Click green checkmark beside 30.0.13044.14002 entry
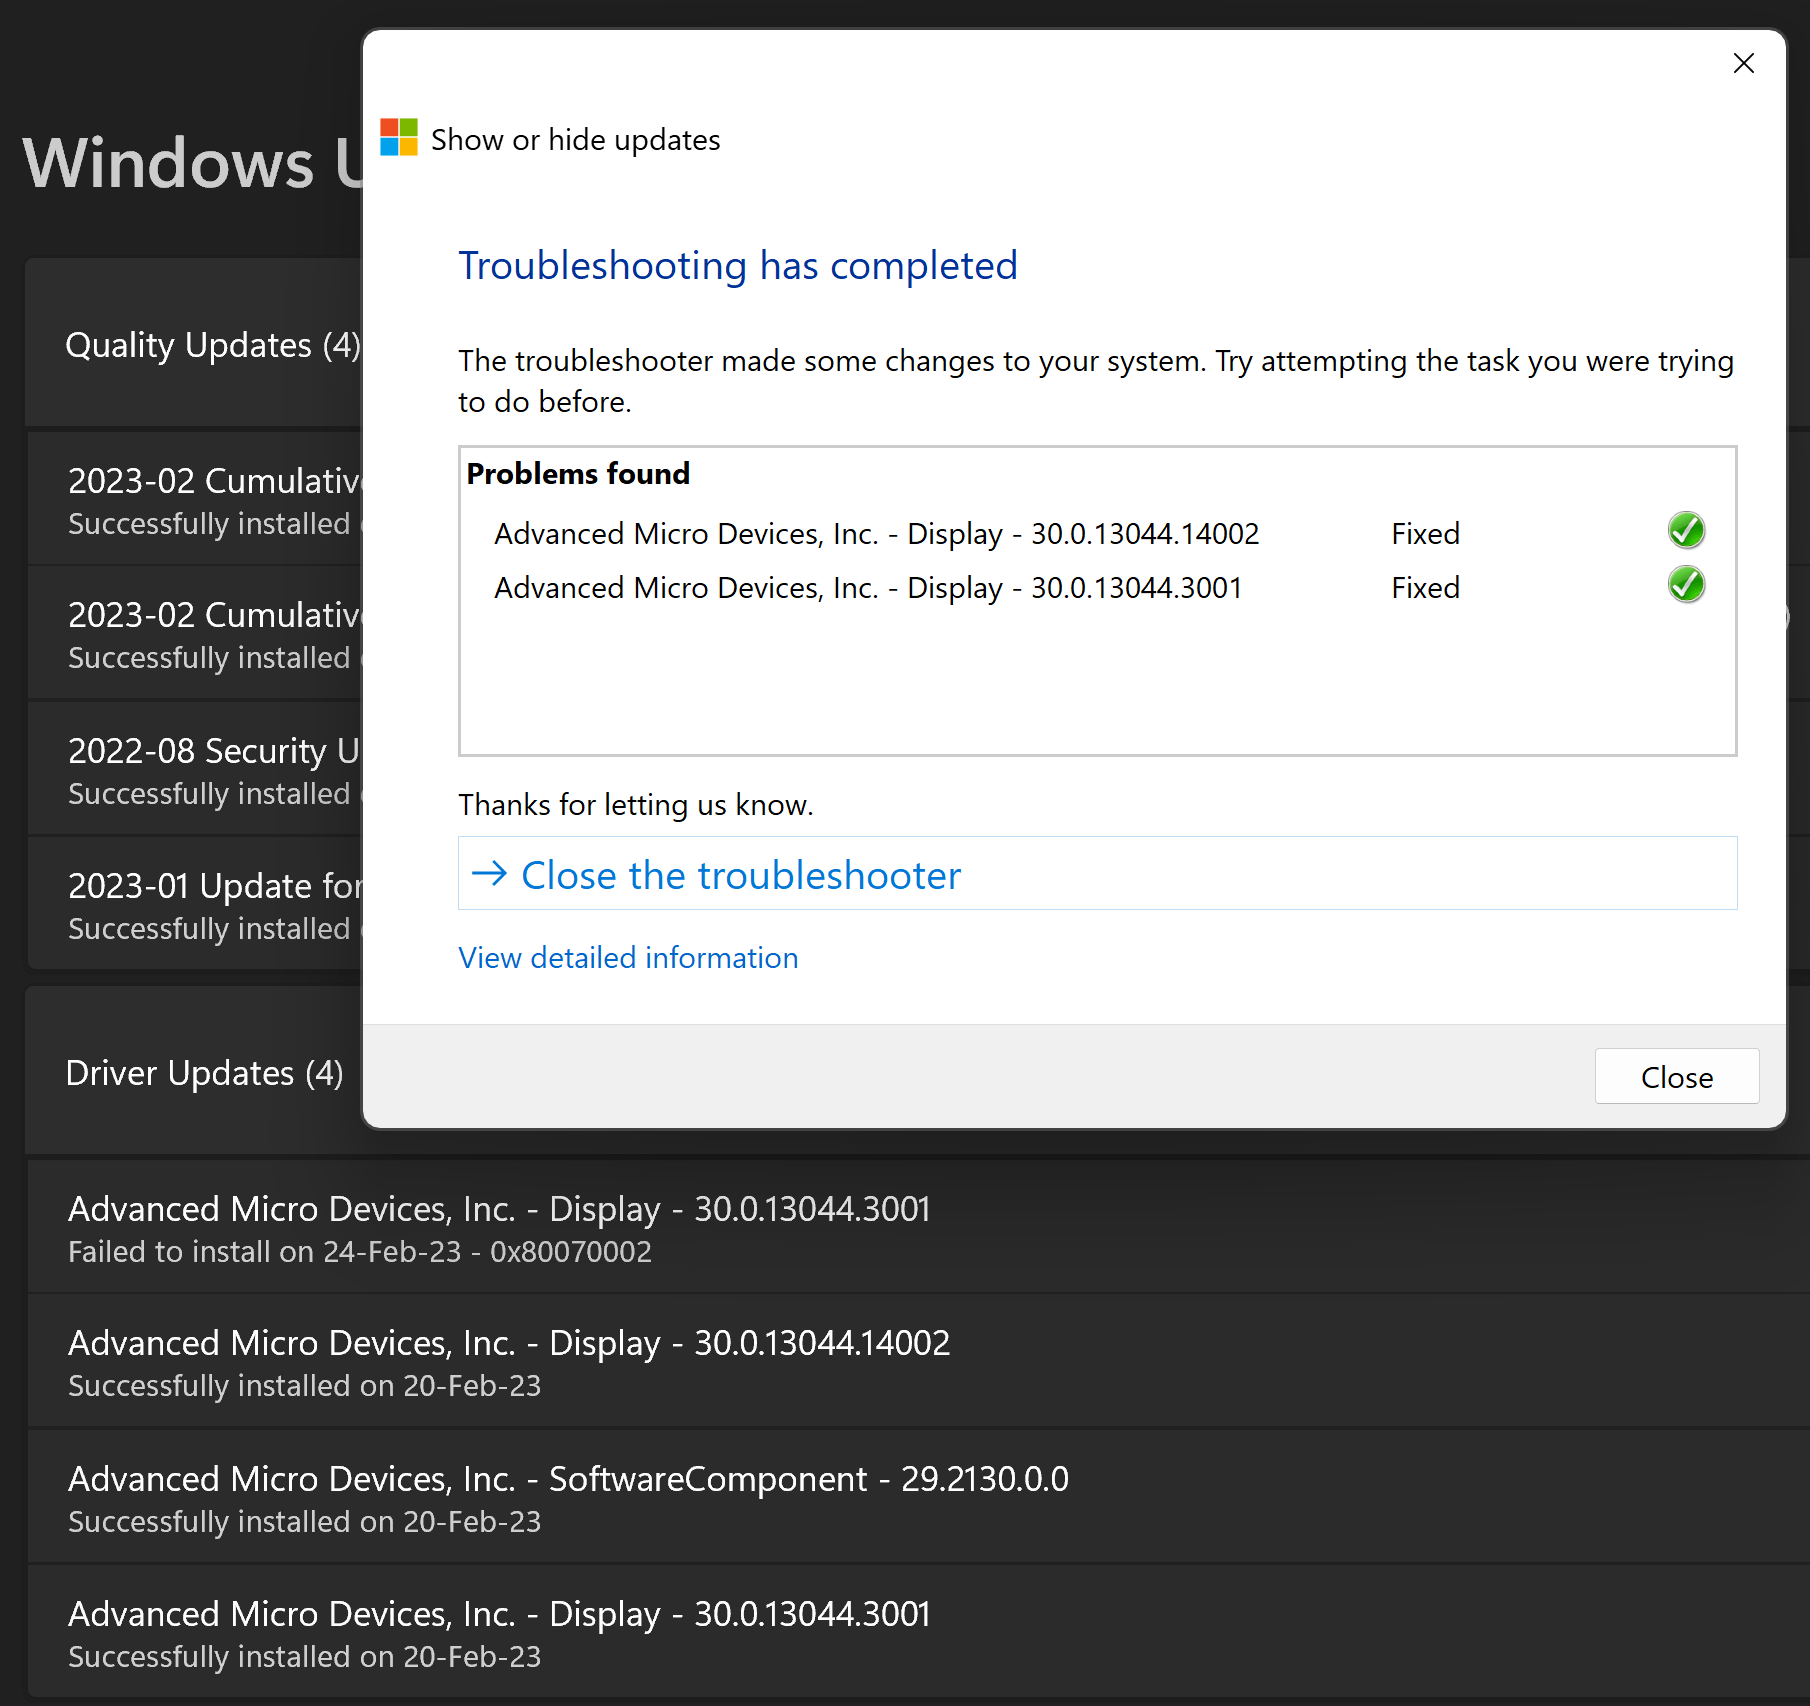Image resolution: width=1810 pixels, height=1706 pixels. pyautogui.click(x=1686, y=531)
